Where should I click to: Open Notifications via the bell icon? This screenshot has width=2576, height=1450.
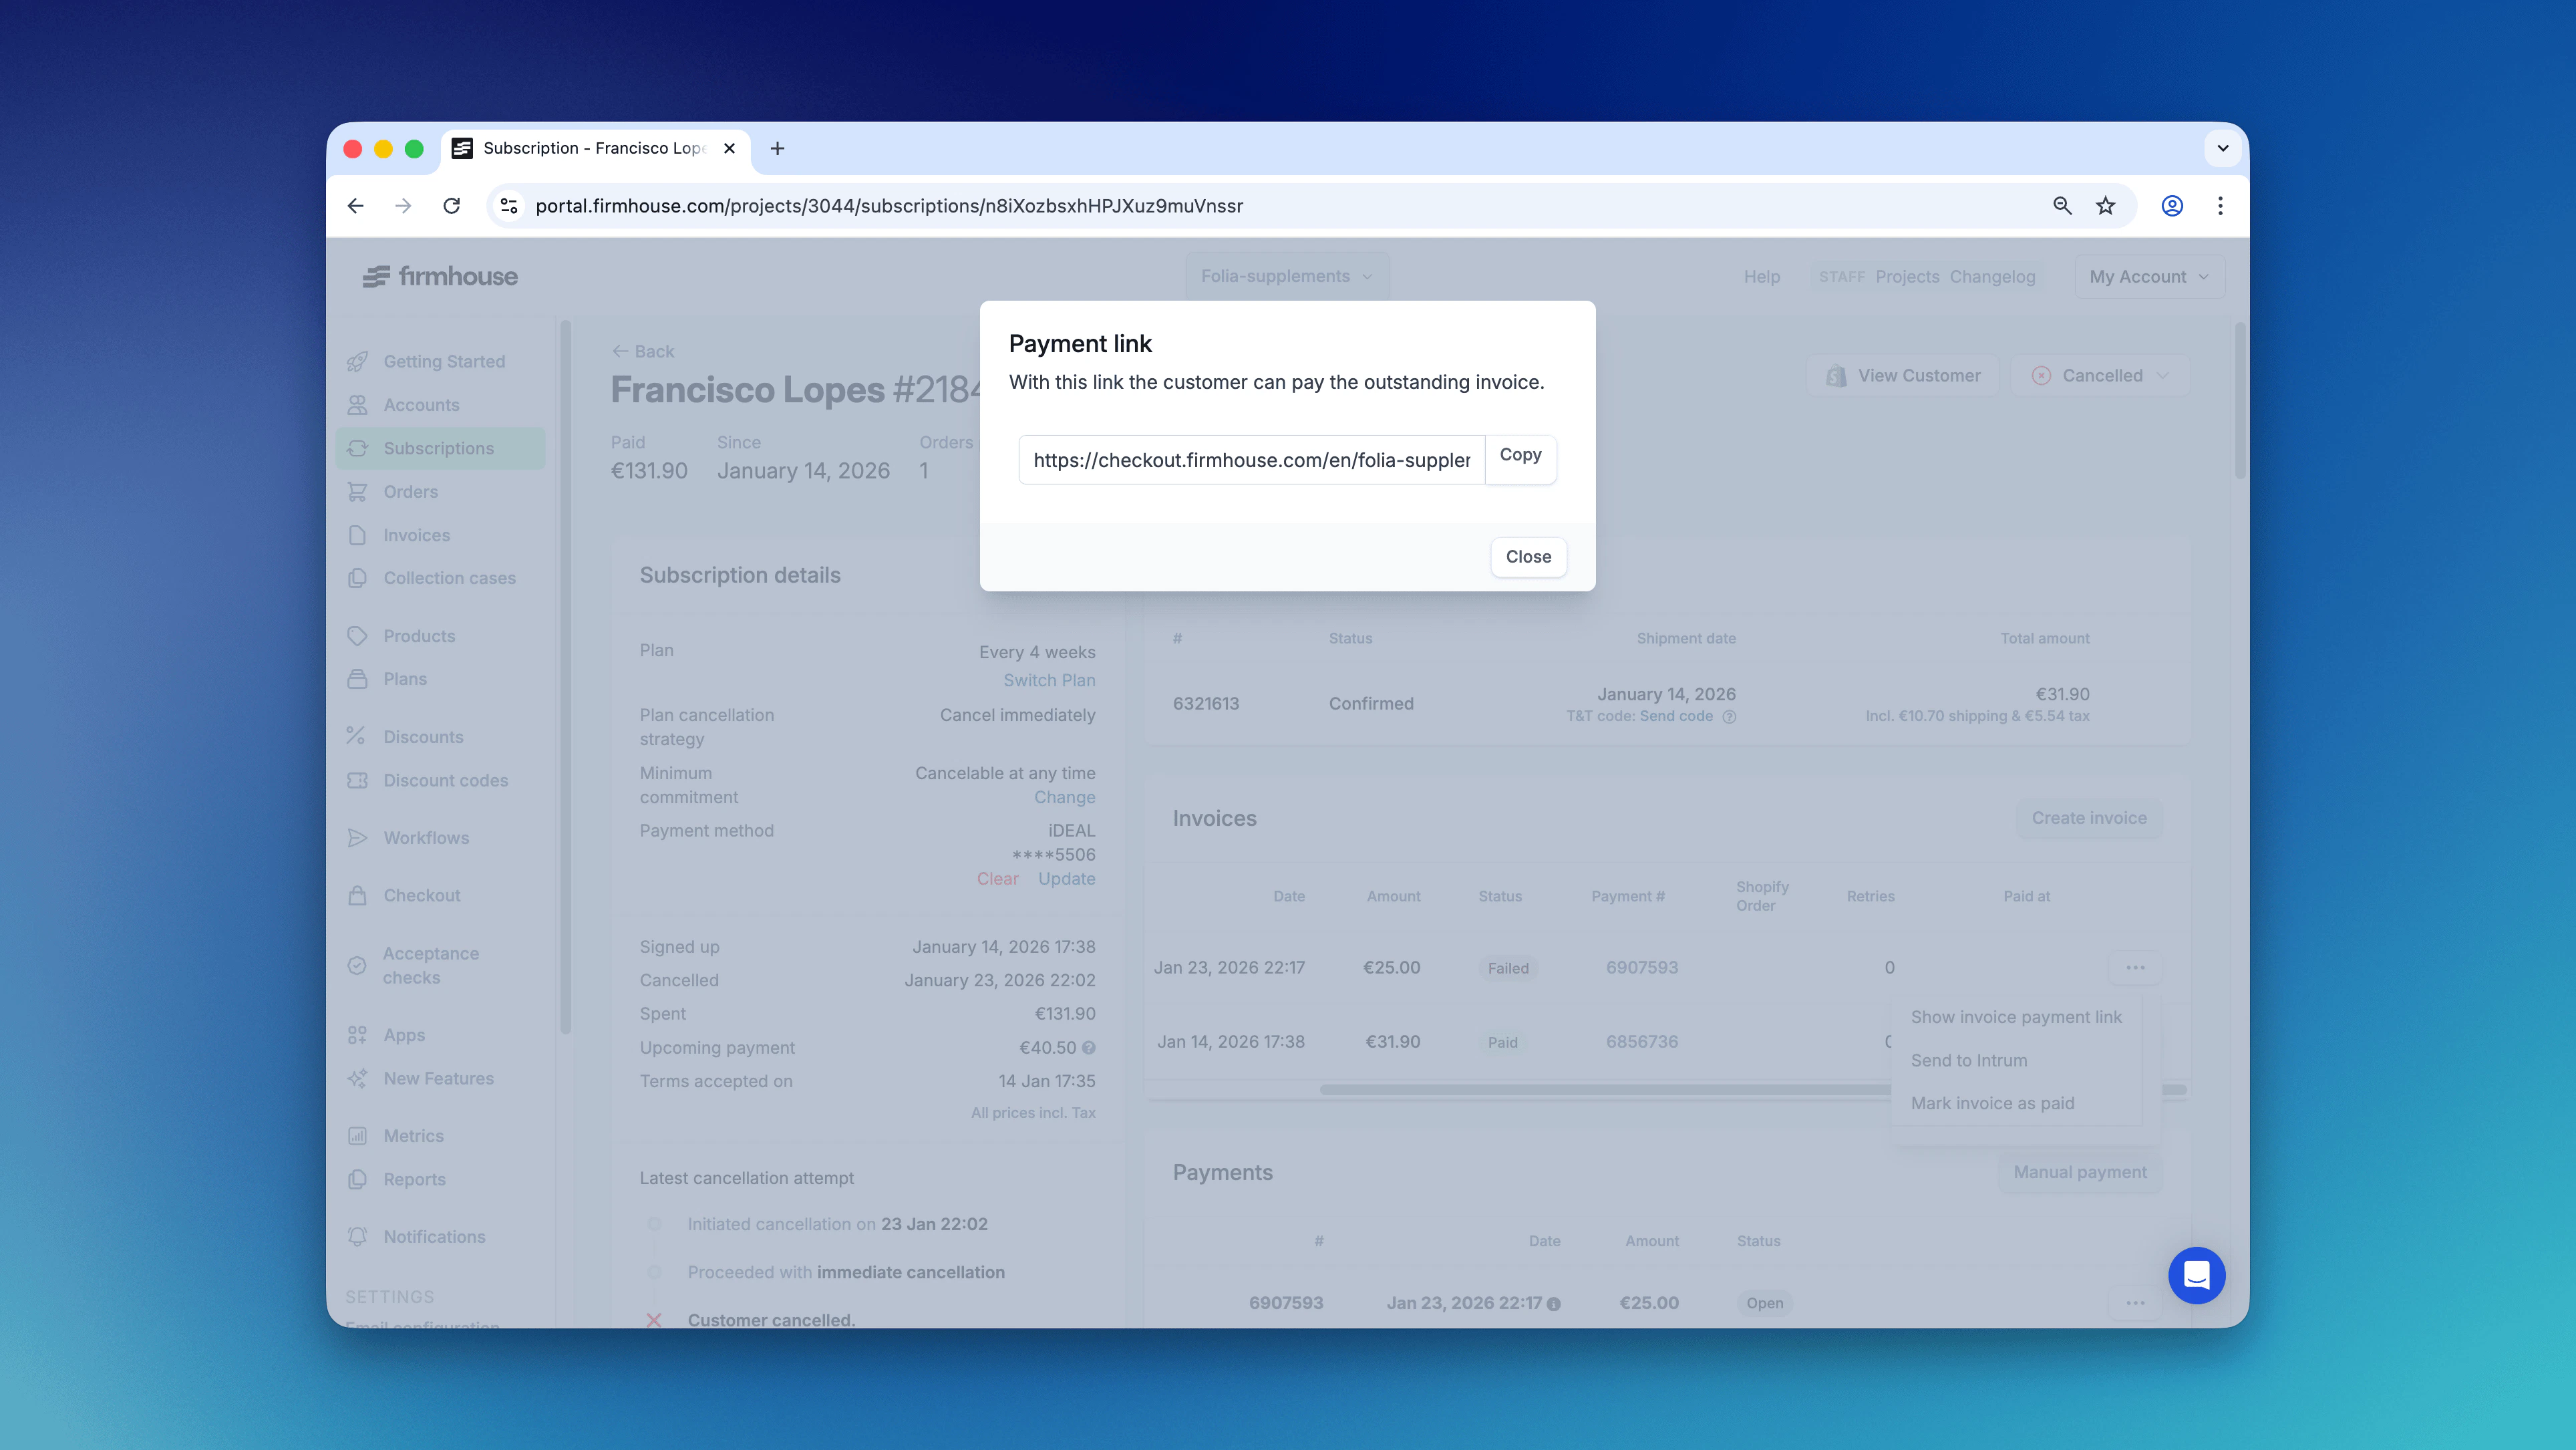click(358, 1237)
